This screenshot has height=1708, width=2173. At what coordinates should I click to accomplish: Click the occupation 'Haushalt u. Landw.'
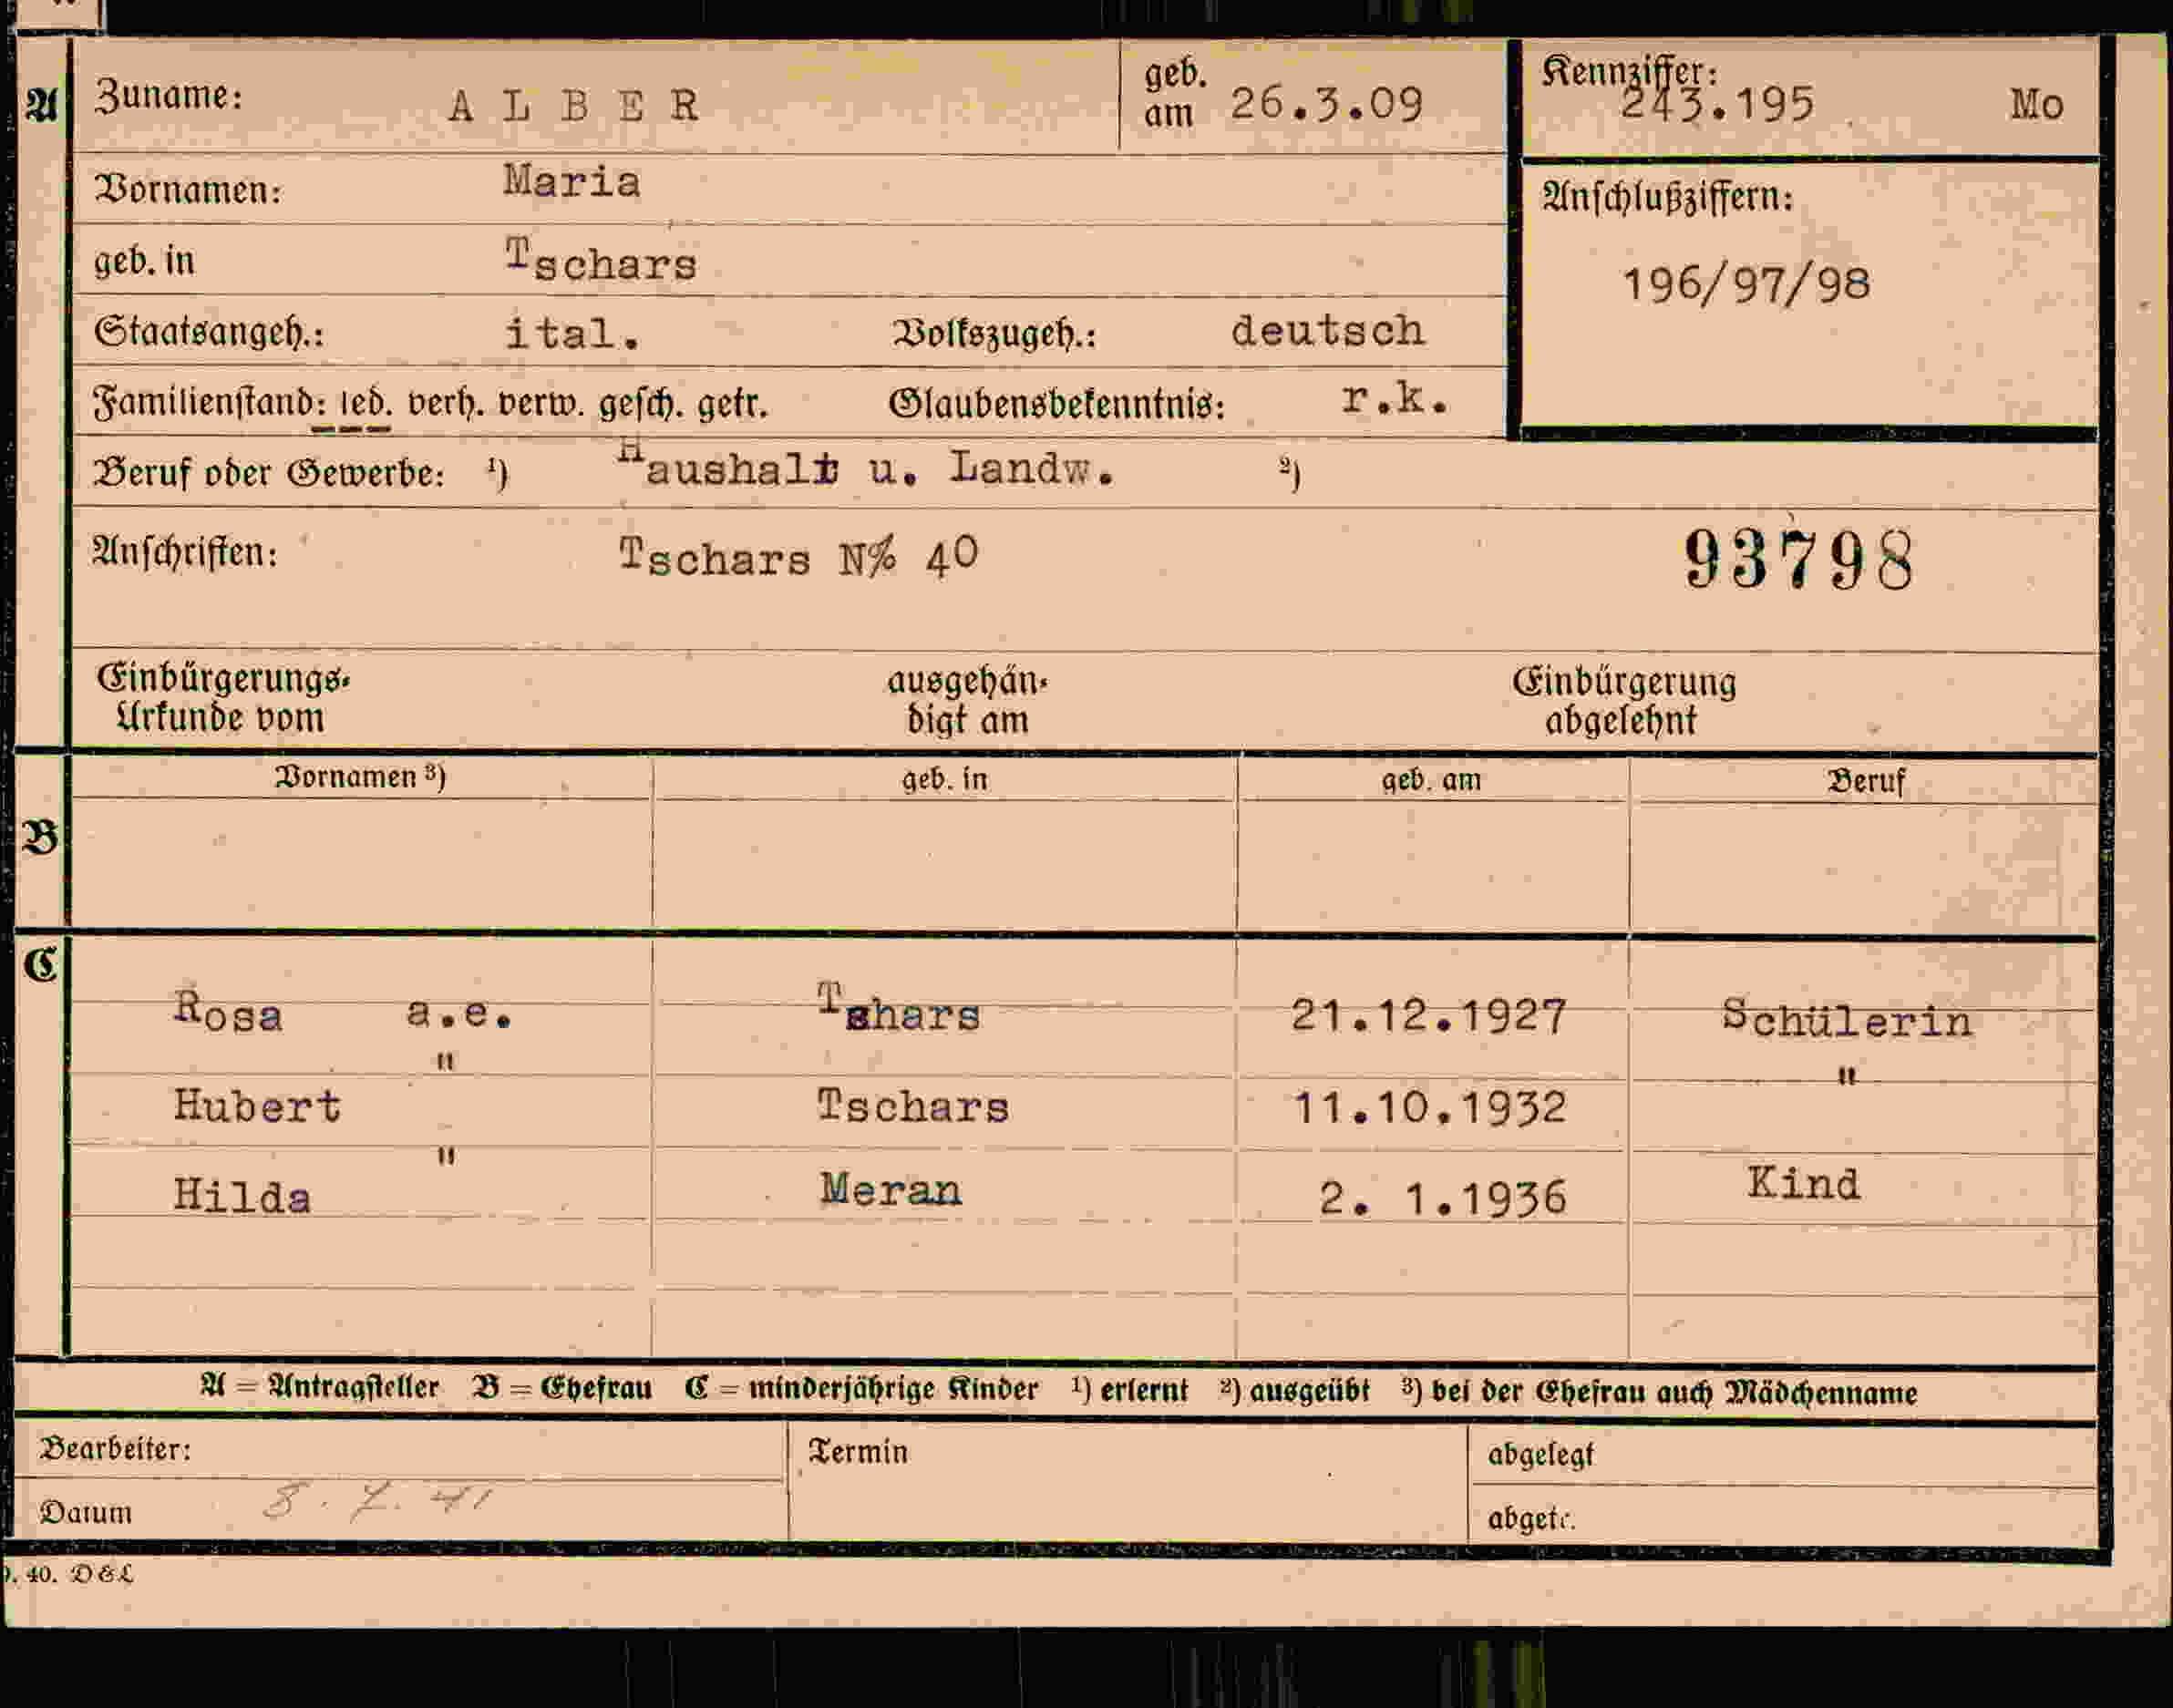(x=865, y=465)
